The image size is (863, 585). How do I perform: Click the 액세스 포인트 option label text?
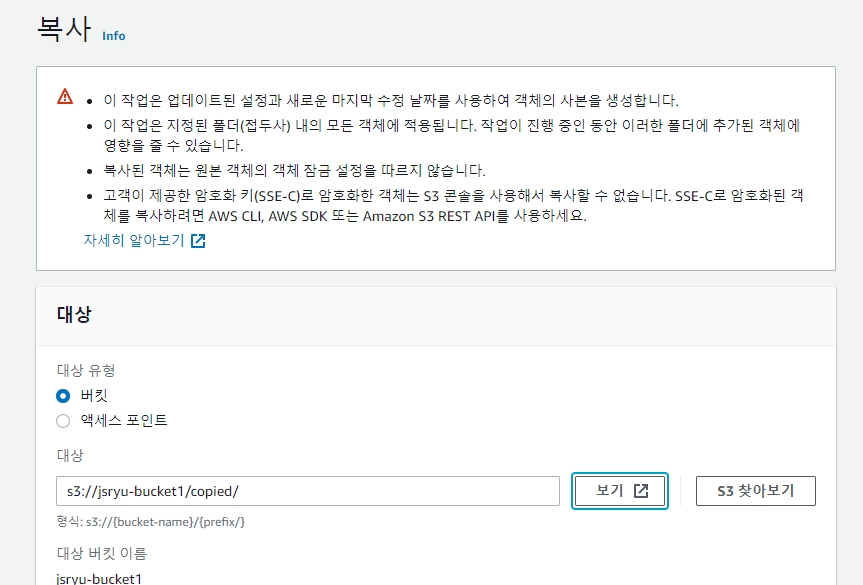click(124, 421)
